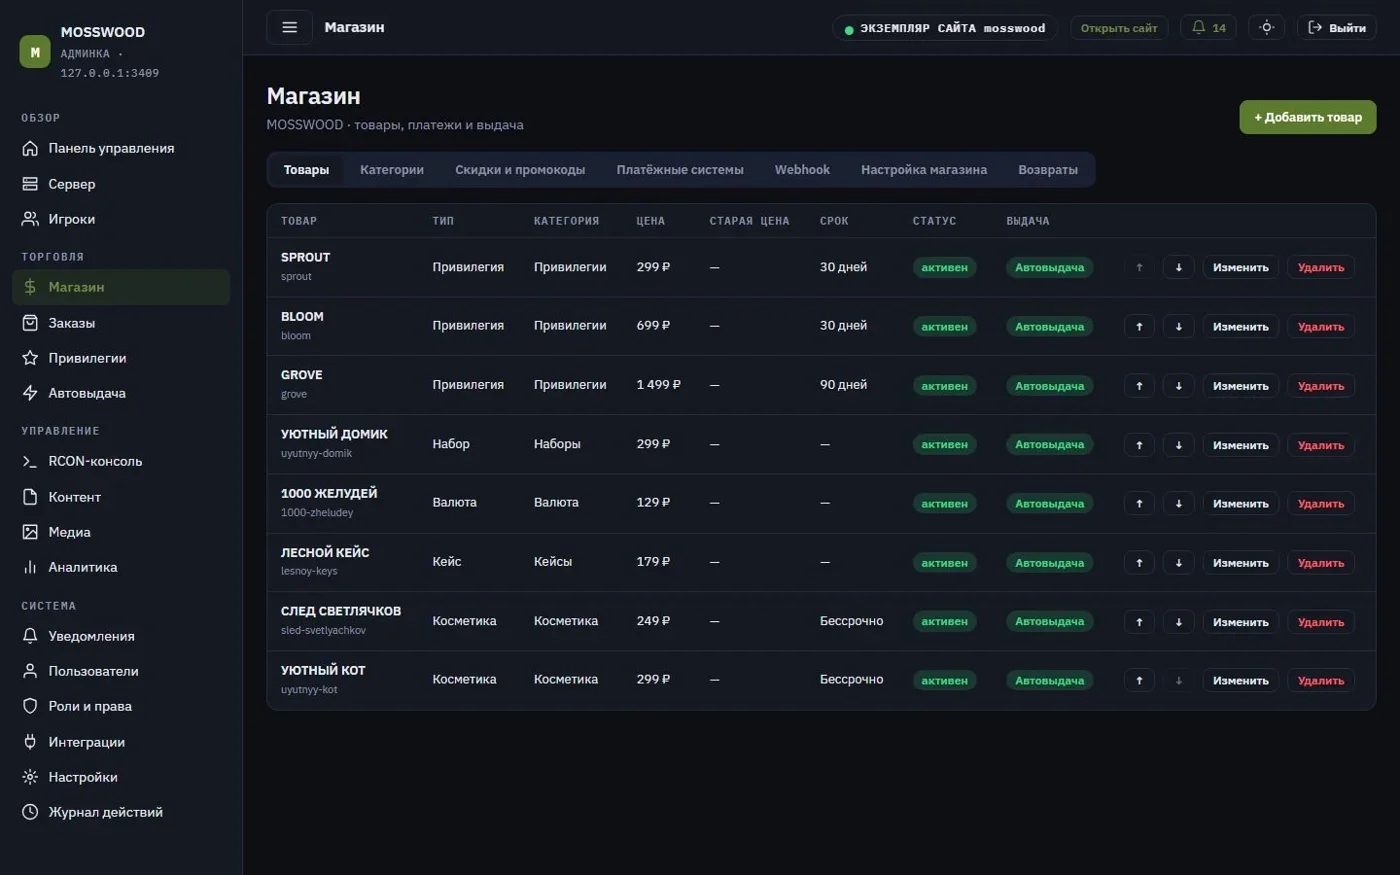Click Удалить for the GROVE product

coord(1321,386)
